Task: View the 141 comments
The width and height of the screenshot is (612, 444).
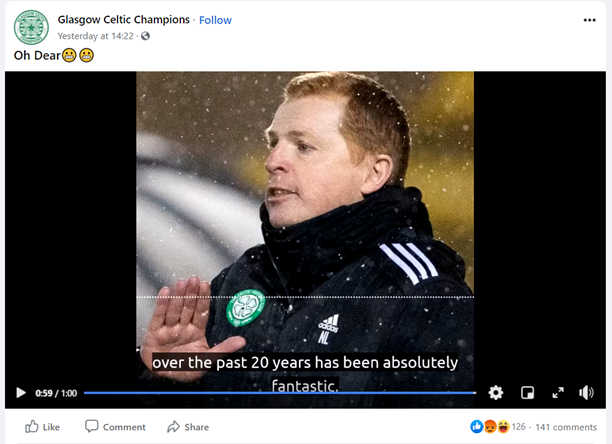Action: click(566, 427)
